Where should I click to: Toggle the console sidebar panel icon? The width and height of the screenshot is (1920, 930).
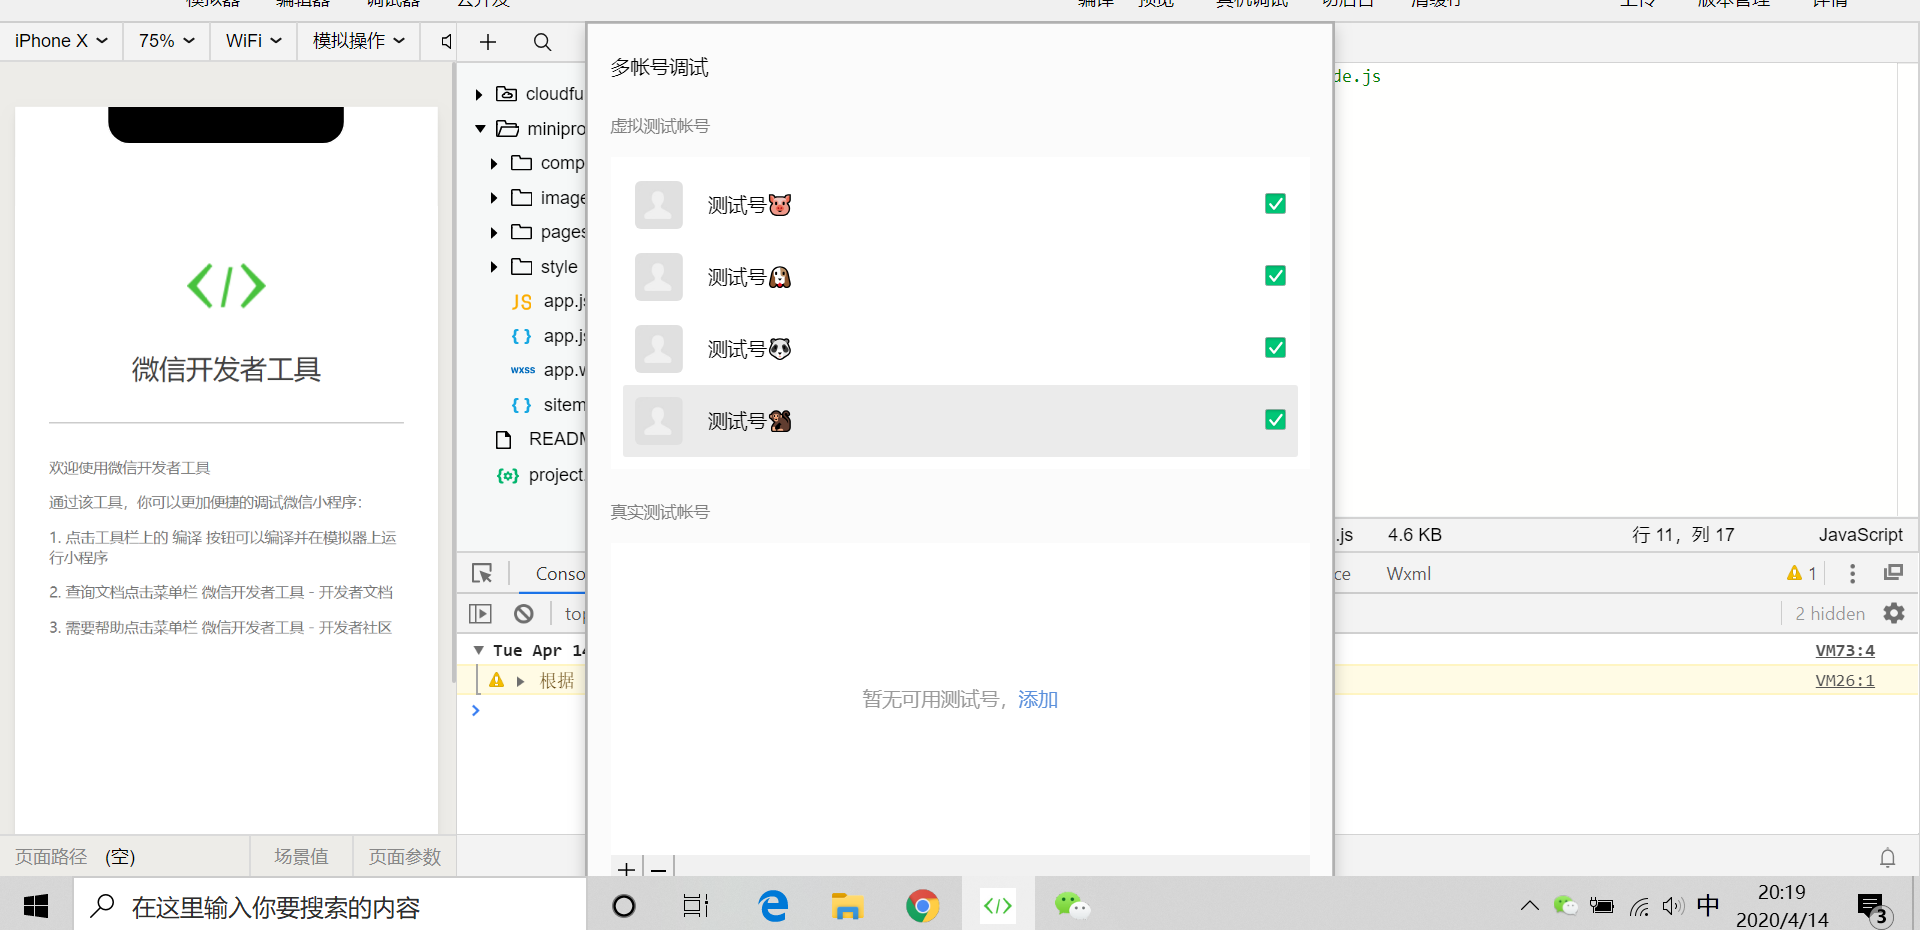(x=480, y=613)
